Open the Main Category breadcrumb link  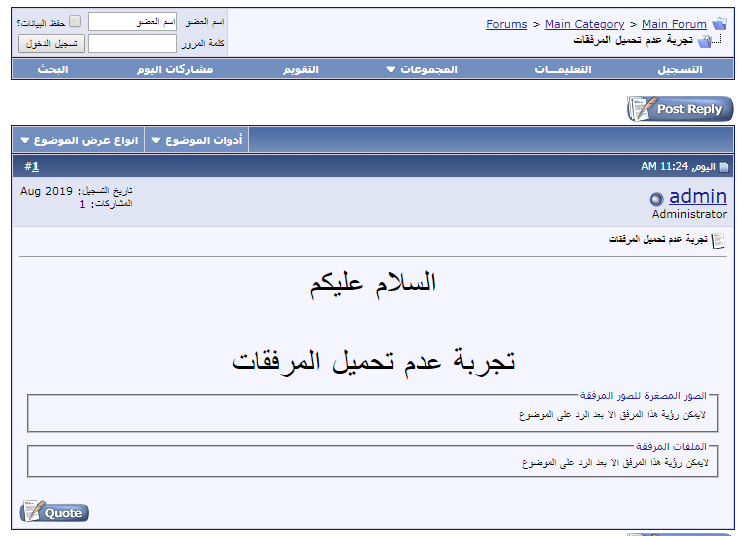point(584,24)
